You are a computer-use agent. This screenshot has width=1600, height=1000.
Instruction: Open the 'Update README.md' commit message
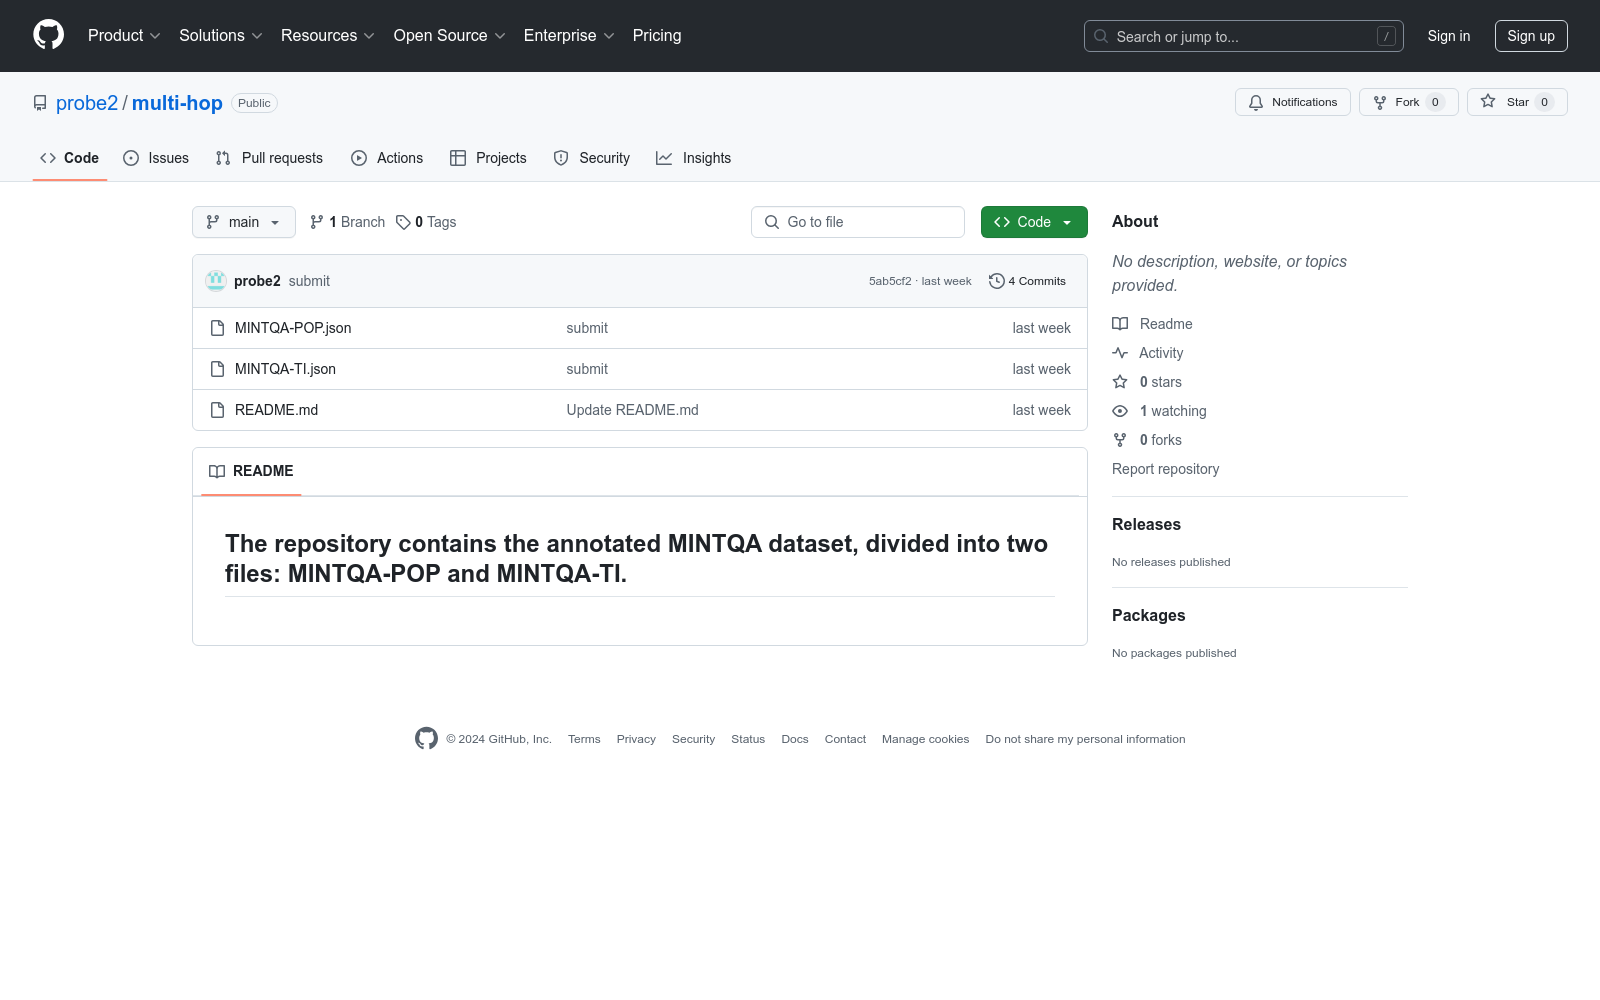pyautogui.click(x=633, y=410)
